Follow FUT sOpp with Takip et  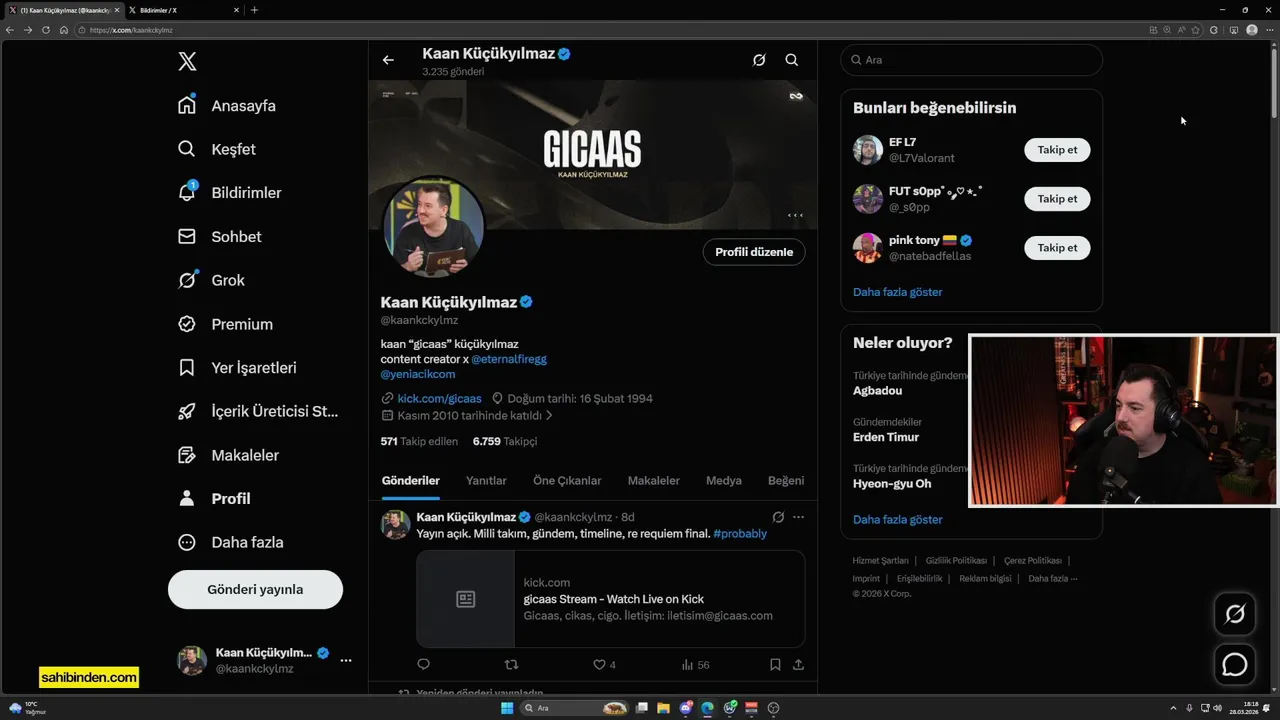pyautogui.click(x=1057, y=199)
